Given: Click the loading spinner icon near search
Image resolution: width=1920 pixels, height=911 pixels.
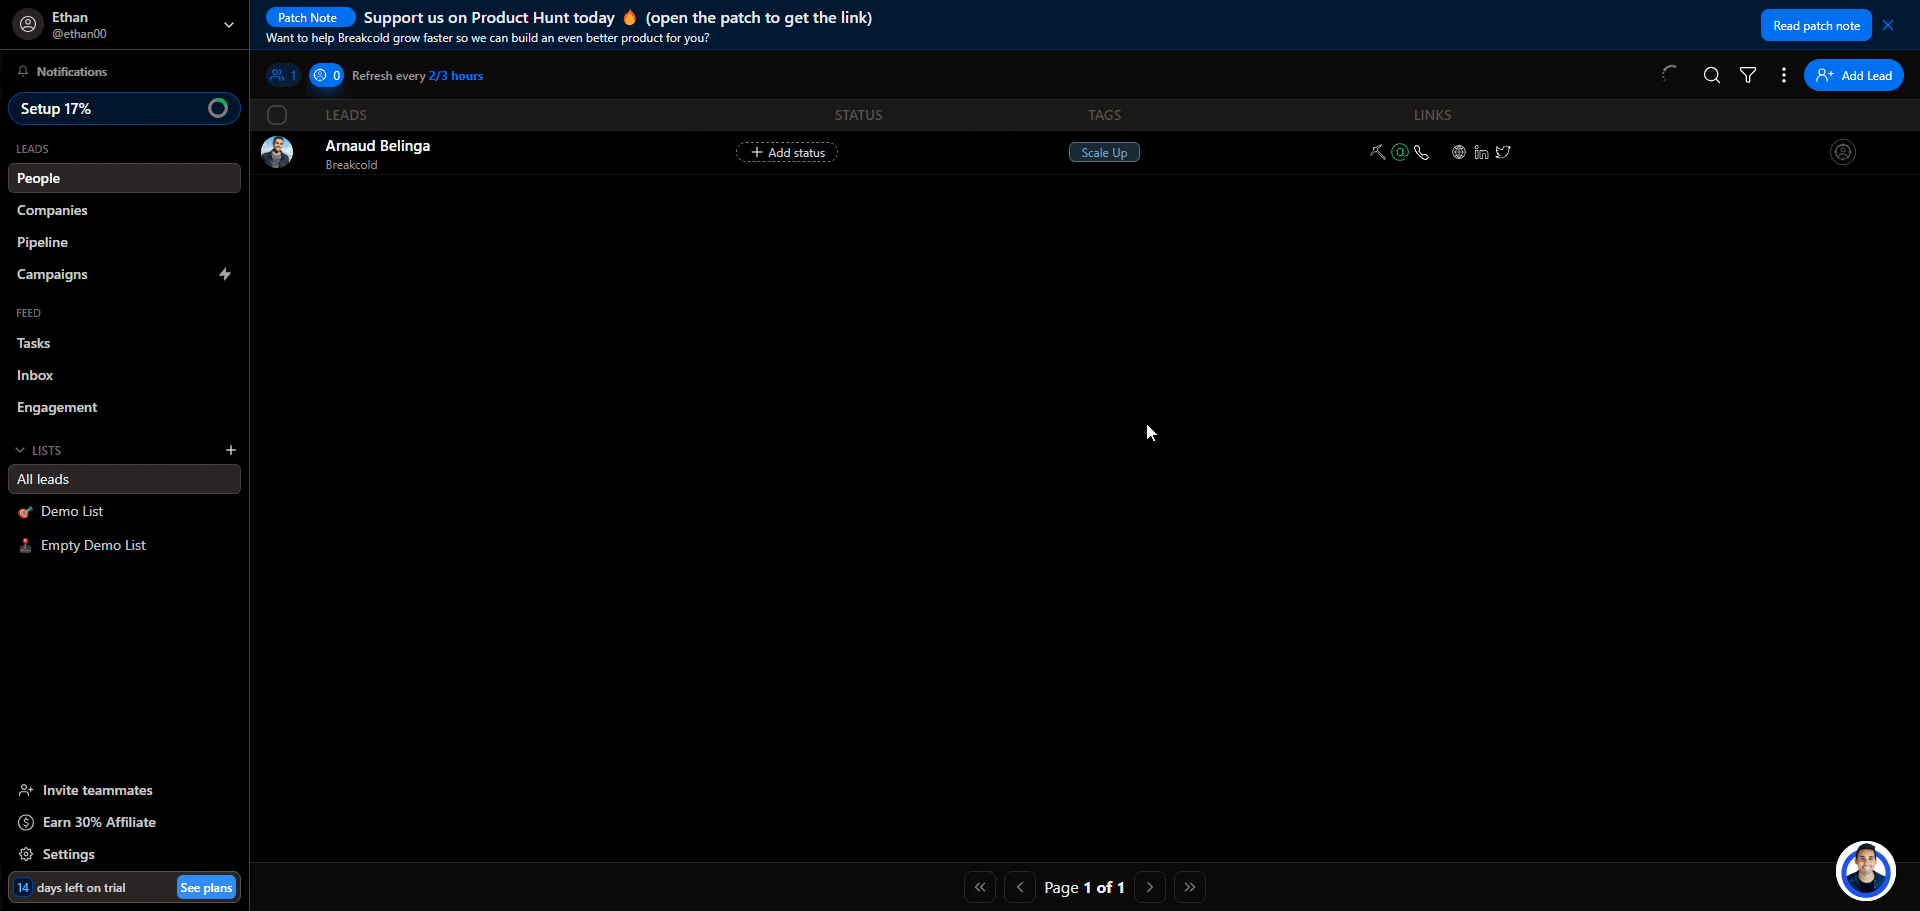Looking at the screenshot, I should 1669,74.
